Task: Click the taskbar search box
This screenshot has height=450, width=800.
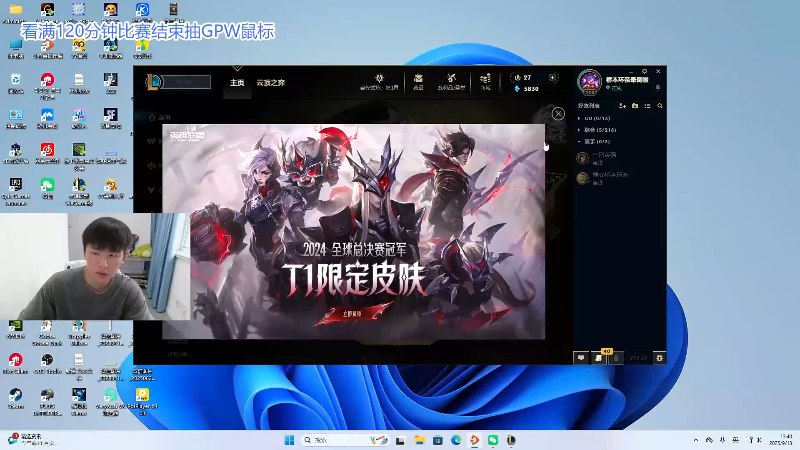Action: pos(345,440)
